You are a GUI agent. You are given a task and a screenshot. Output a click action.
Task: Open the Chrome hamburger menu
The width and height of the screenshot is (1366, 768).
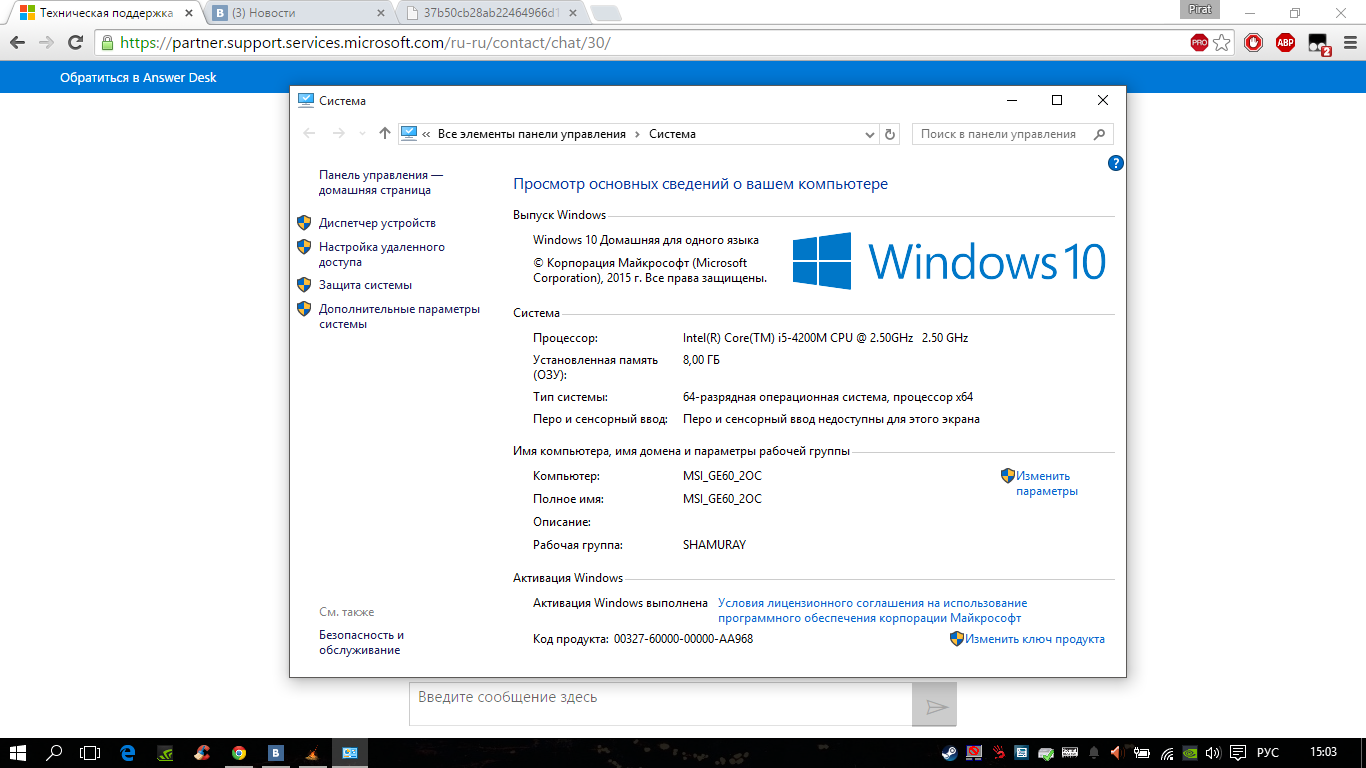tap(1348, 43)
